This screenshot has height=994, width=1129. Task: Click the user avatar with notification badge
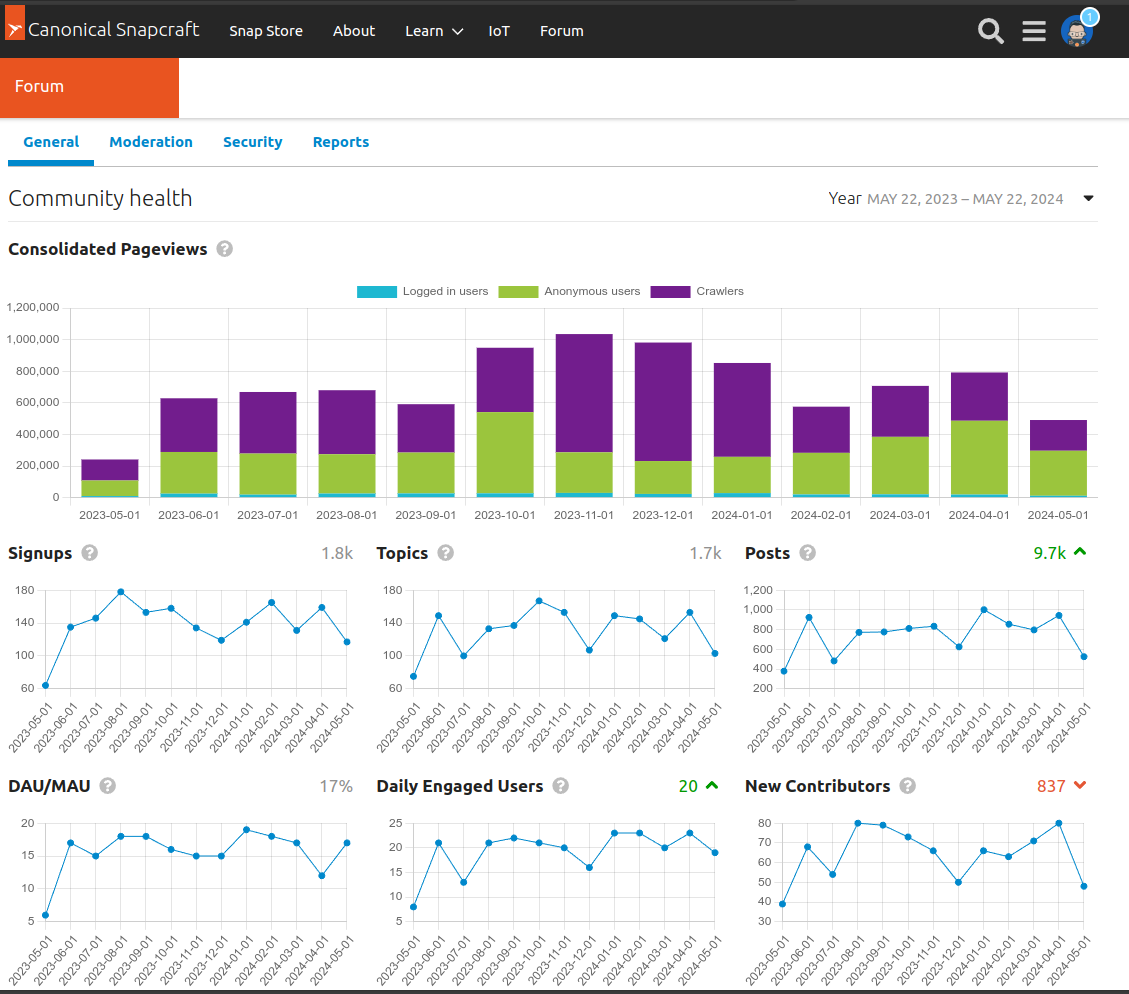tap(1076, 31)
